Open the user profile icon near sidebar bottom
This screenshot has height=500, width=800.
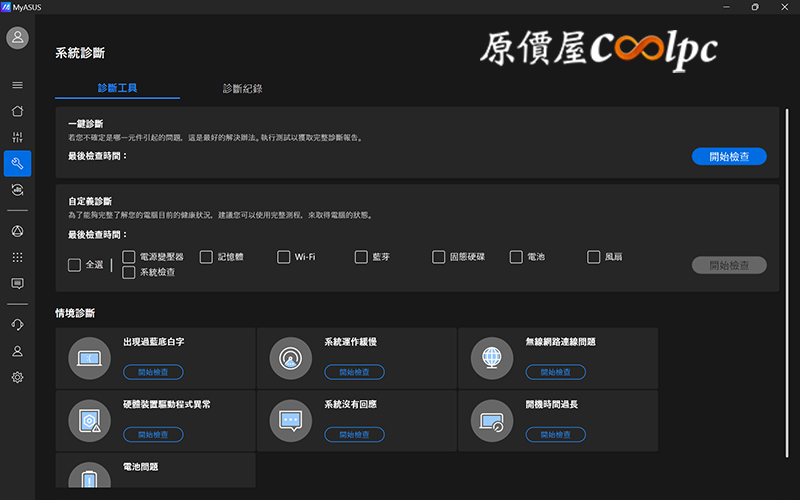click(x=17, y=351)
